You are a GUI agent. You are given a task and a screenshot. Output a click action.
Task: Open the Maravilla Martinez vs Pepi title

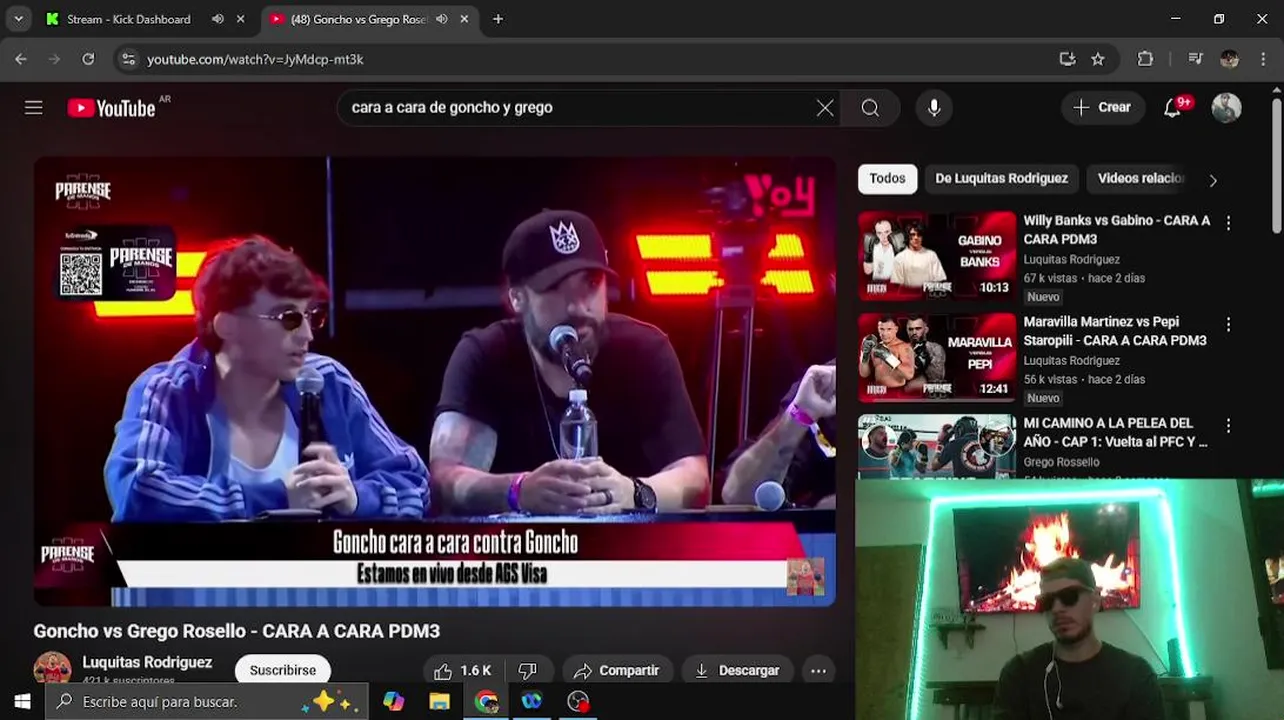coord(1114,331)
